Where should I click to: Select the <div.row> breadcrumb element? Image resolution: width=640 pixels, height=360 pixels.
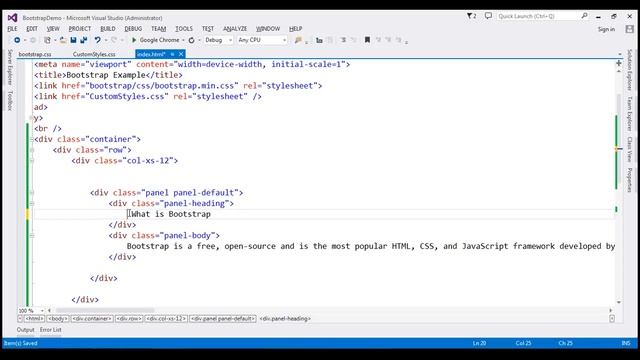[x=129, y=319]
